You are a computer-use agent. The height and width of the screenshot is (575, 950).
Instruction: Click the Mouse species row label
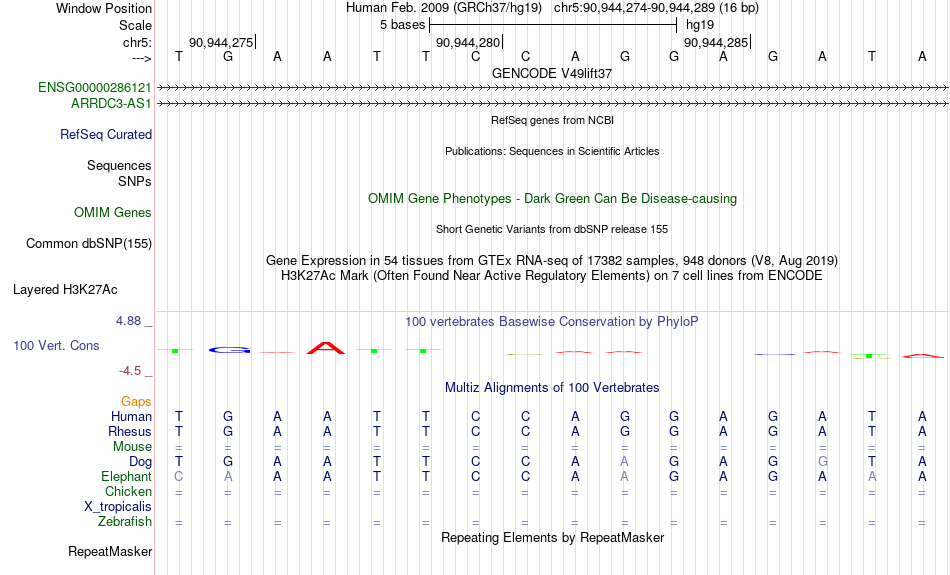(x=132, y=447)
